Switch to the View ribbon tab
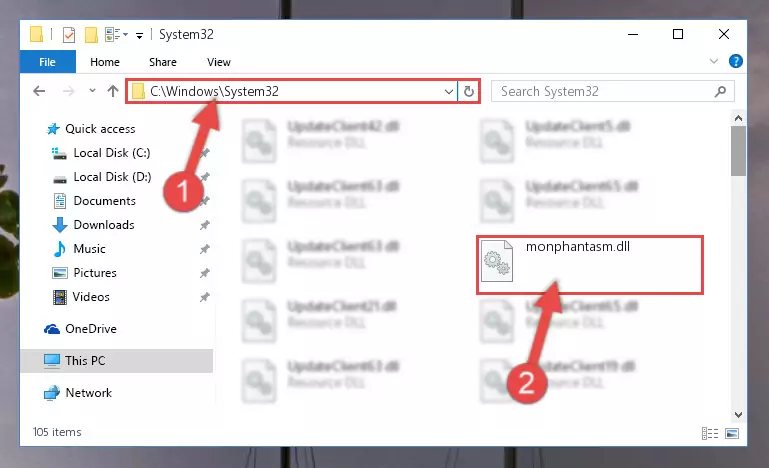The width and height of the screenshot is (769, 468). click(x=219, y=62)
